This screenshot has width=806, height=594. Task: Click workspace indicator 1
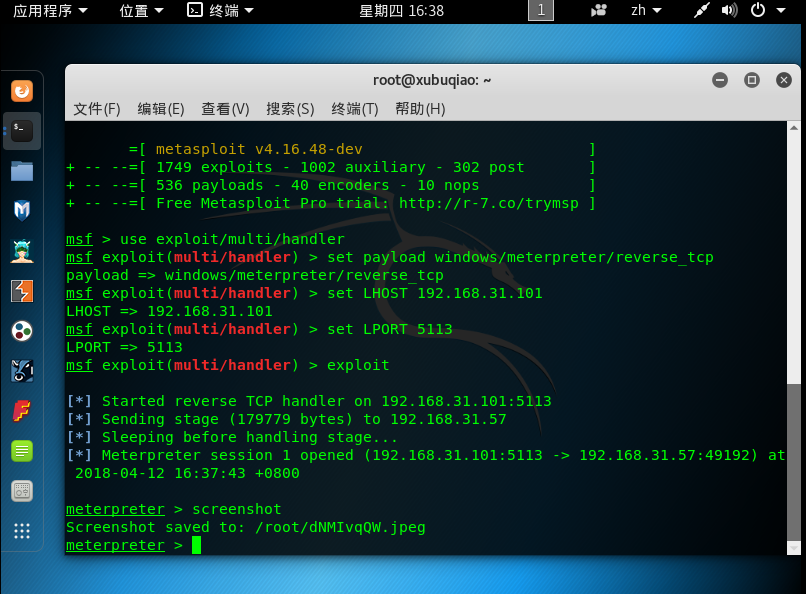(541, 10)
